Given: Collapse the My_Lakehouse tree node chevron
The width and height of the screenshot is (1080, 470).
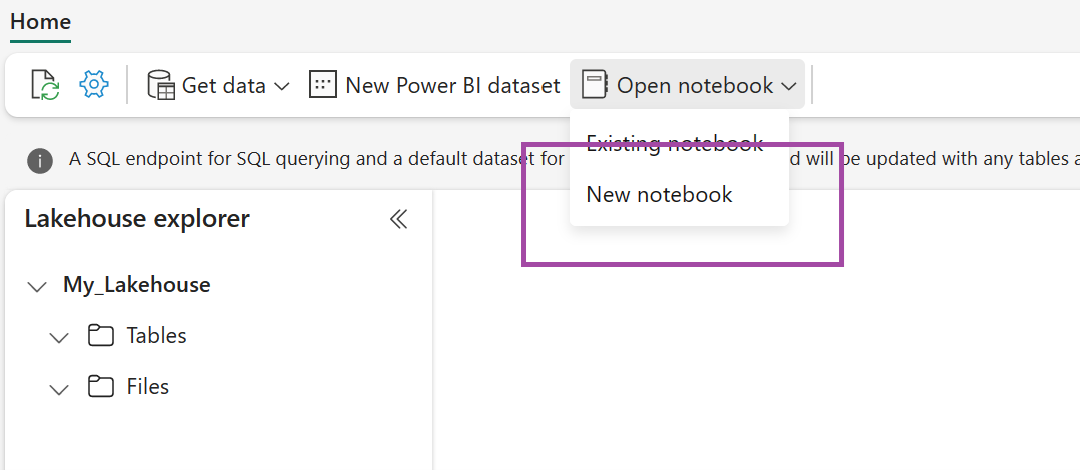Looking at the screenshot, I should (37, 286).
